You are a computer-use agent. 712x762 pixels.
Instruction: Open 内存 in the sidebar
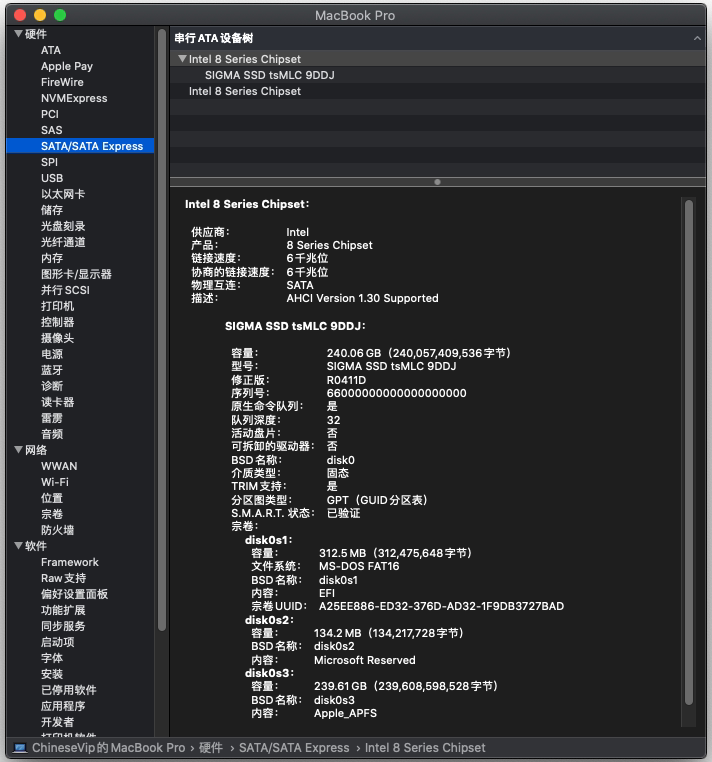[x=52, y=258]
